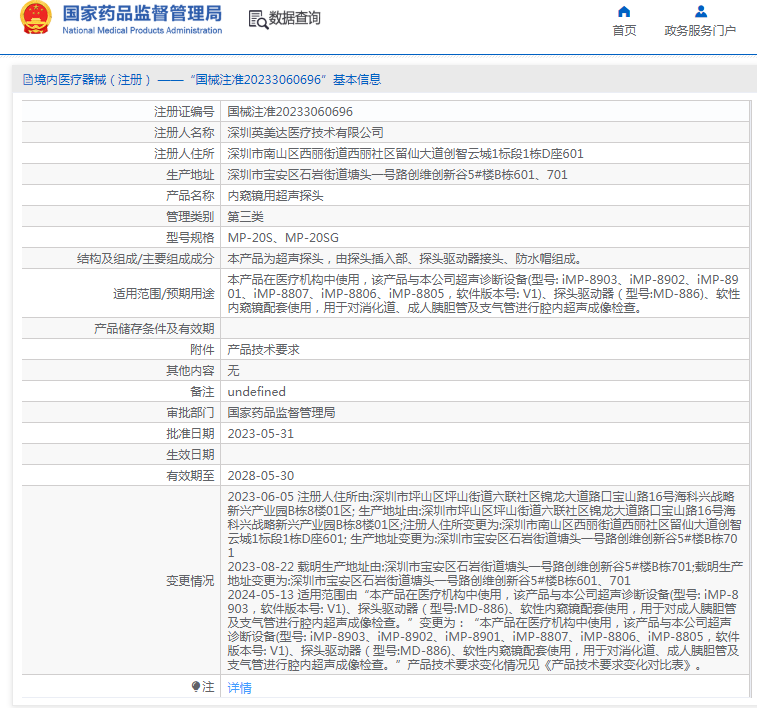This screenshot has height=708, width=757.
Task: Click the 生产地址 production address value
Action: [397, 175]
